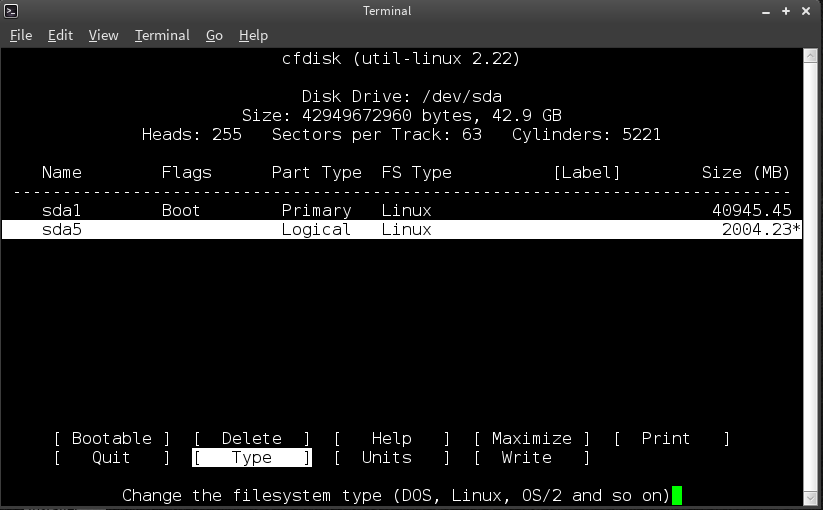Viewport: 823px width, 510px height.
Task: Click the Part Type column header
Action: coord(316,173)
